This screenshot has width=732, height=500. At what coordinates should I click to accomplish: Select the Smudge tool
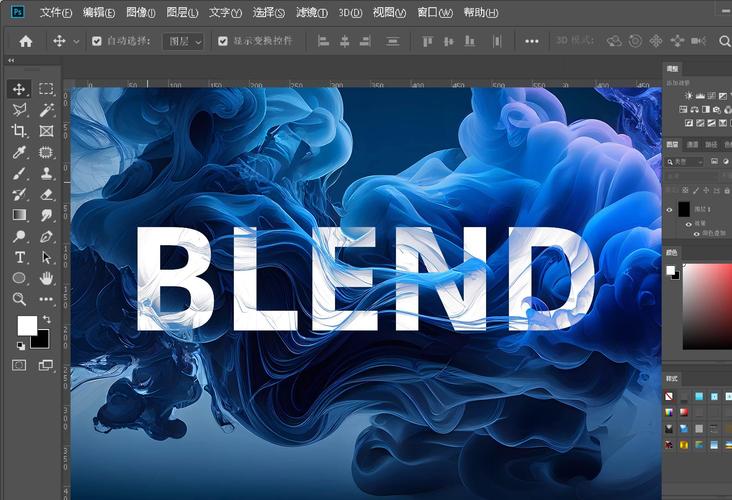pos(46,215)
